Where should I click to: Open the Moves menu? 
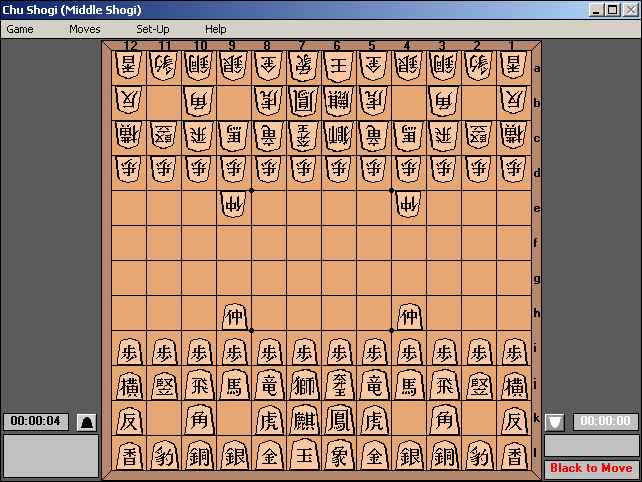tap(85, 29)
